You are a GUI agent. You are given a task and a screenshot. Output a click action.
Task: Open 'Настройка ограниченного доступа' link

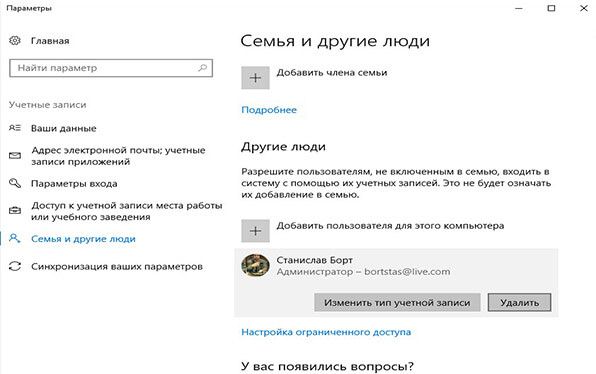click(326, 332)
